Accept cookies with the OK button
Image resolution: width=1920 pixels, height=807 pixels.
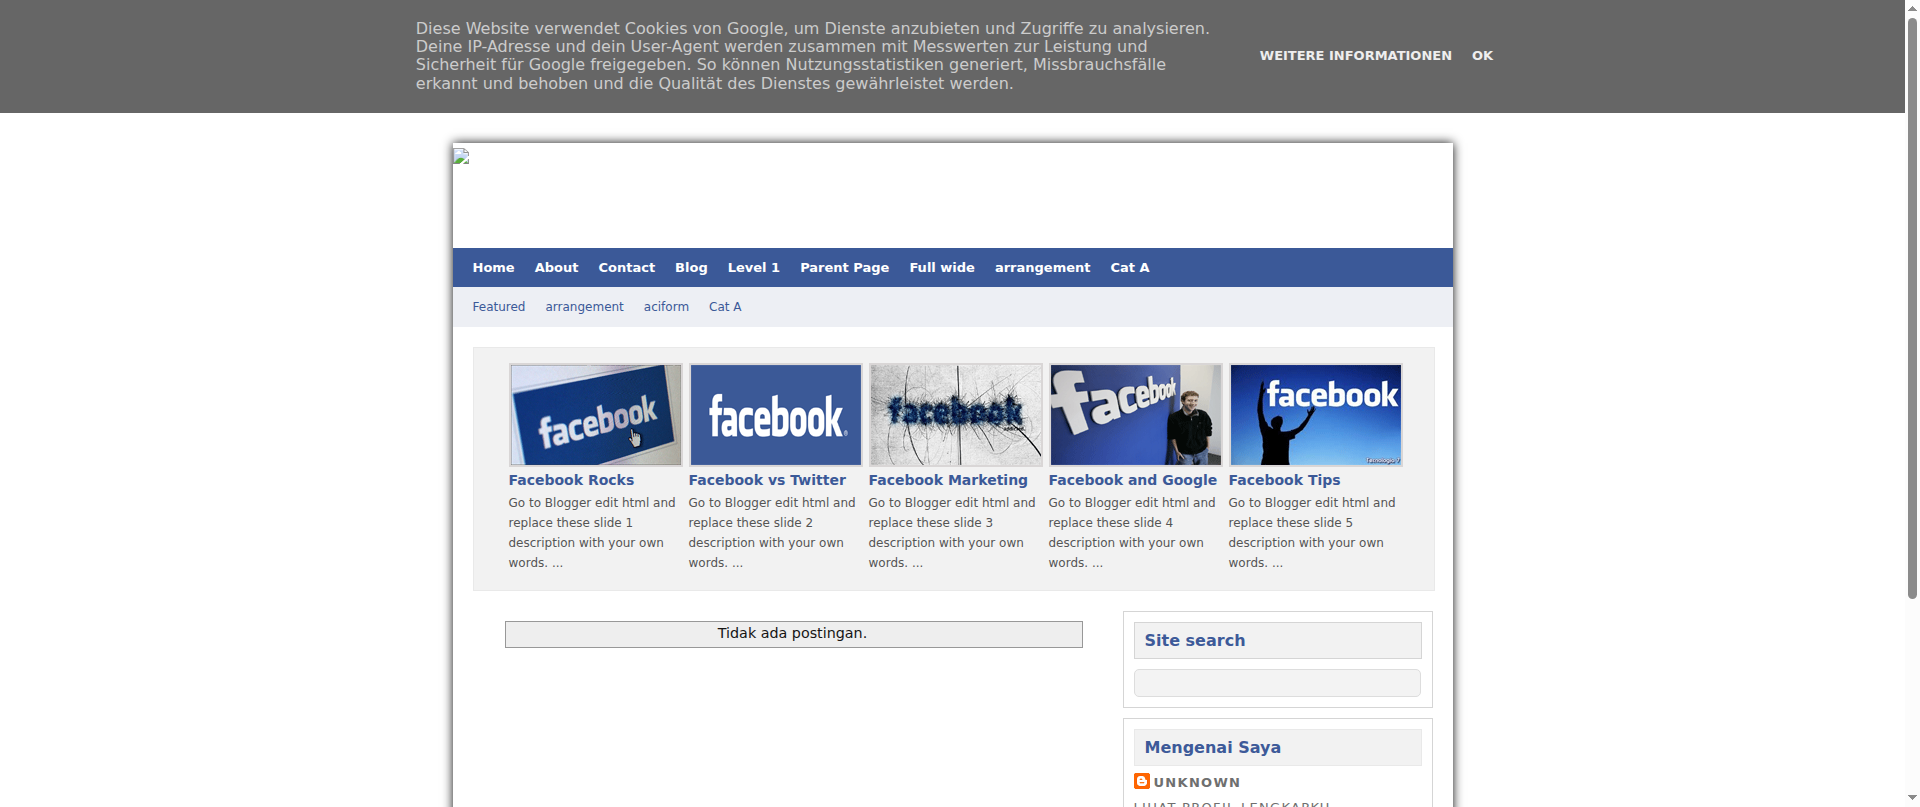pyautogui.click(x=1482, y=56)
